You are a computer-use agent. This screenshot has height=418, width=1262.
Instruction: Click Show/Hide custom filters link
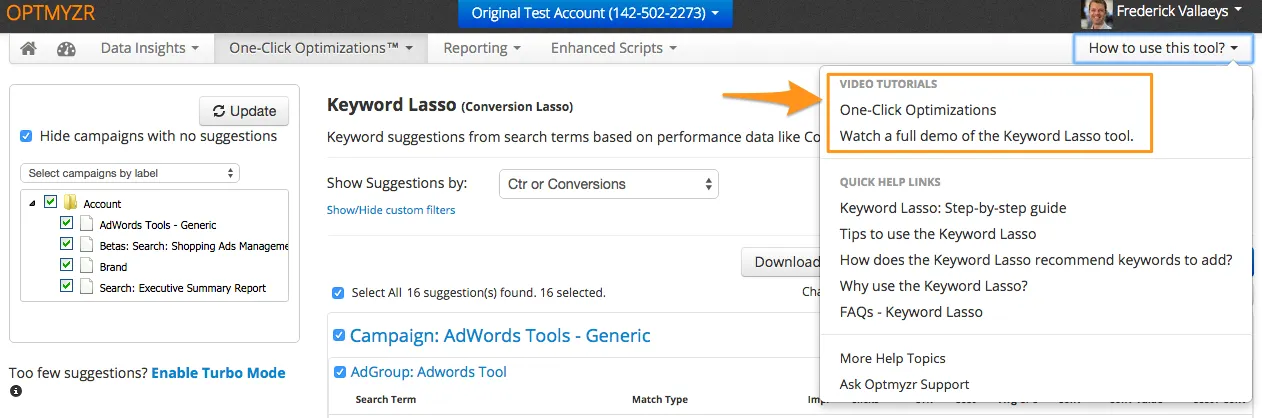tap(390, 210)
